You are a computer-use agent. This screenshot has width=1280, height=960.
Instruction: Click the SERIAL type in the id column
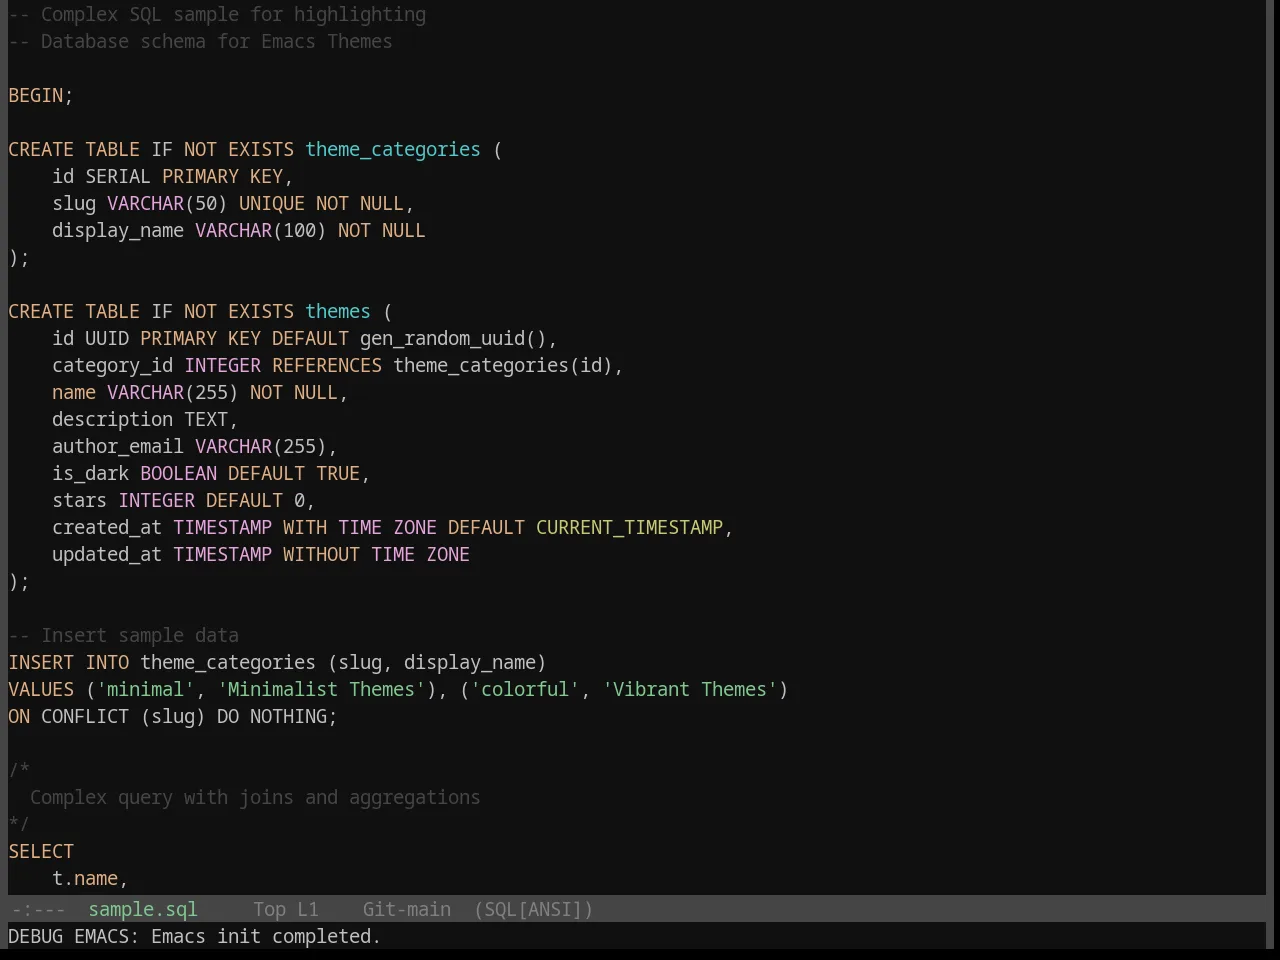pyautogui.click(x=118, y=176)
